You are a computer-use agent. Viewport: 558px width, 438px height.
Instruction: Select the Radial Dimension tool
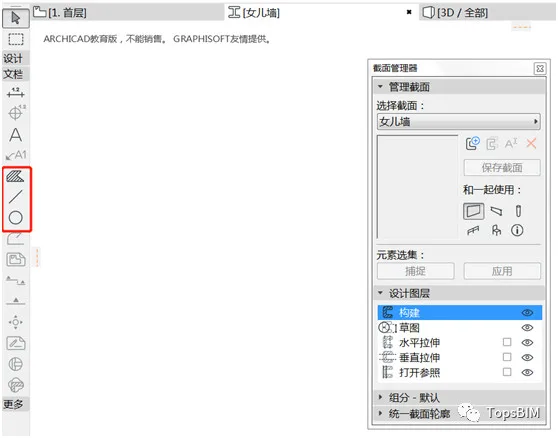tap(16, 113)
